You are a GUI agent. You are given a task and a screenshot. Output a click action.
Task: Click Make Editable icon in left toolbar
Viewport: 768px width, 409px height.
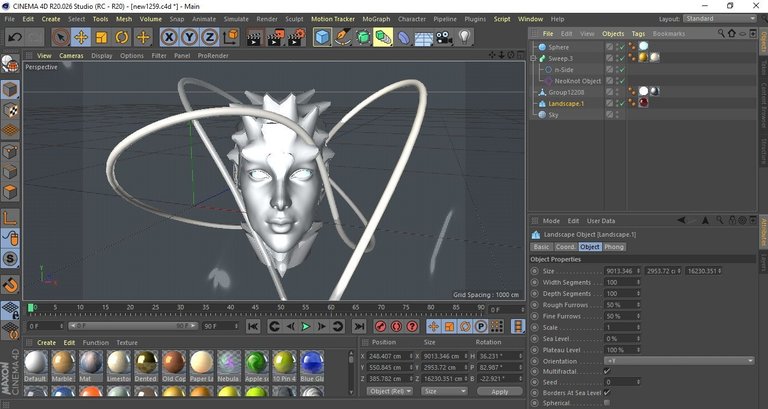[x=10, y=64]
